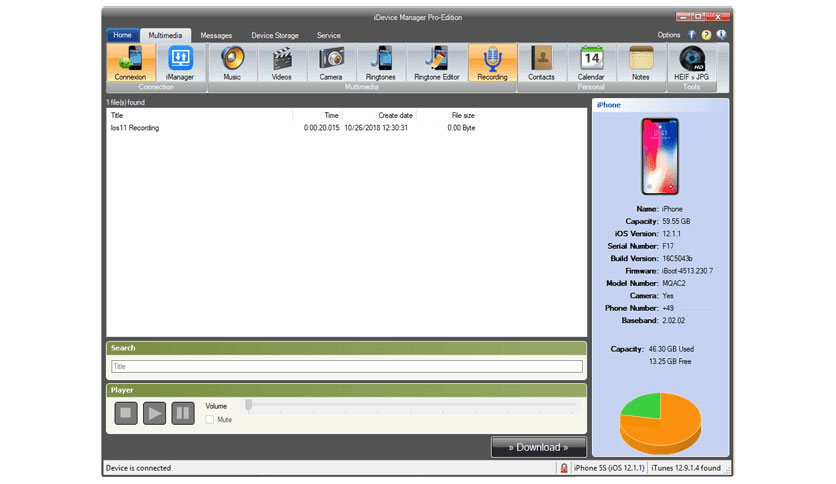Screen dimensions: 836x484
Task: Switch to the Multimedia tab
Action: tap(165, 35)
